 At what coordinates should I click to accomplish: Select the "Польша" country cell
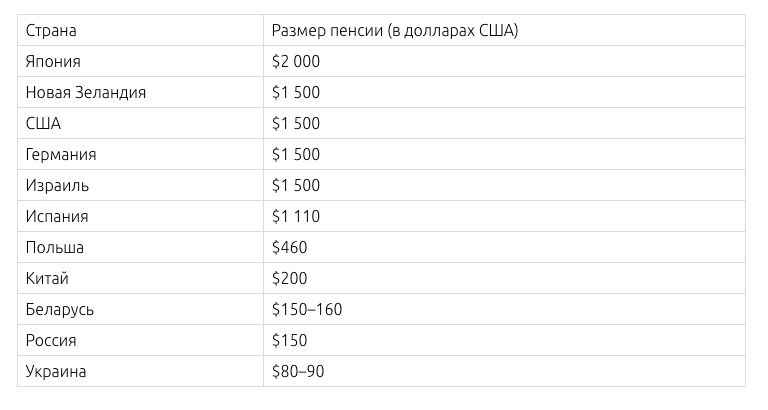click(x=56, y=248)
